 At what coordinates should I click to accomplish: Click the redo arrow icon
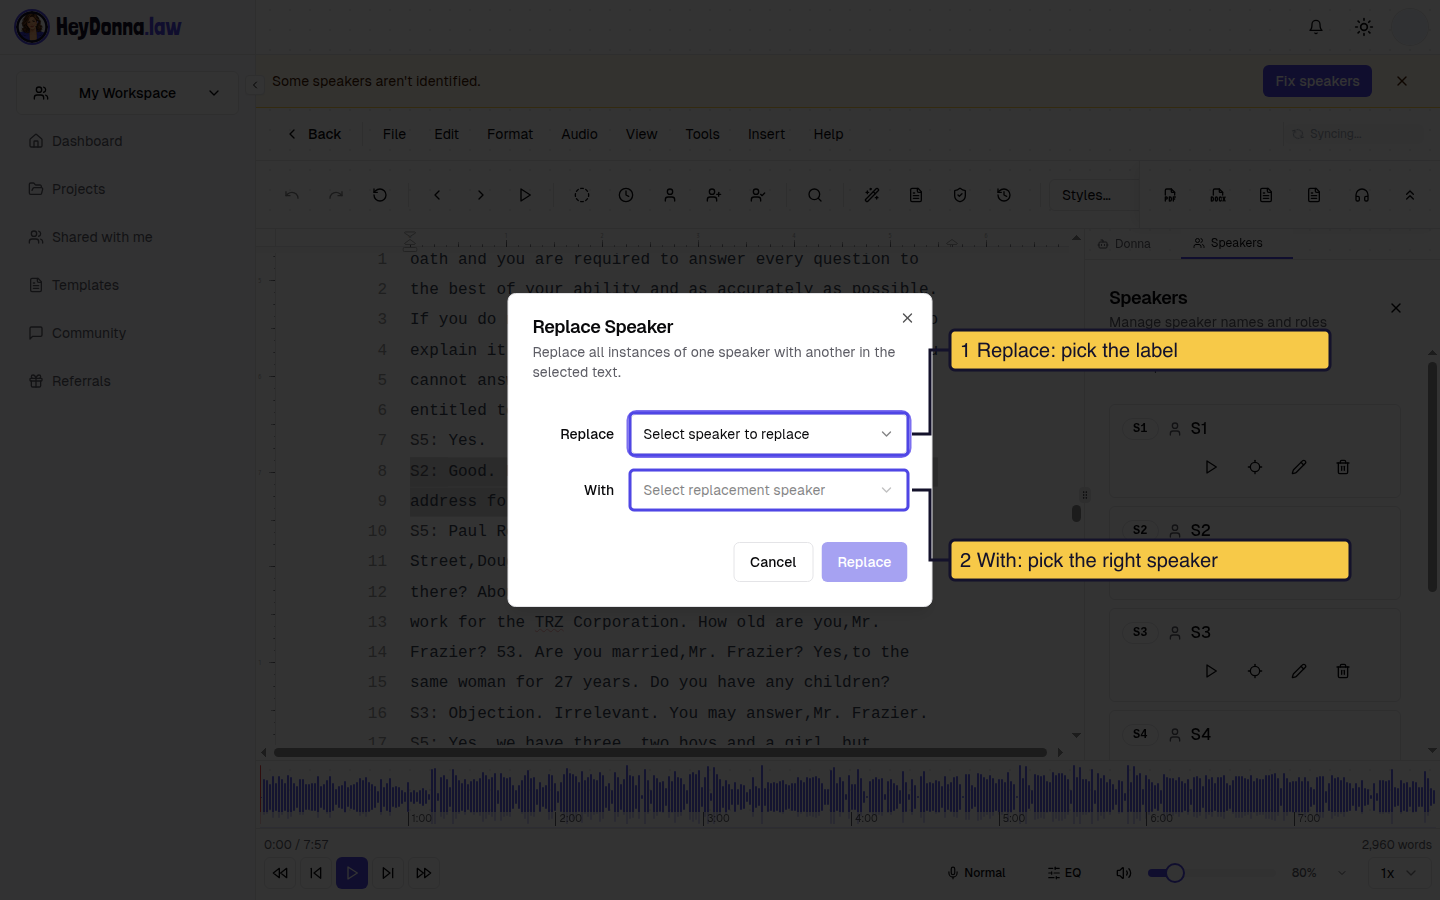[336, 195]
